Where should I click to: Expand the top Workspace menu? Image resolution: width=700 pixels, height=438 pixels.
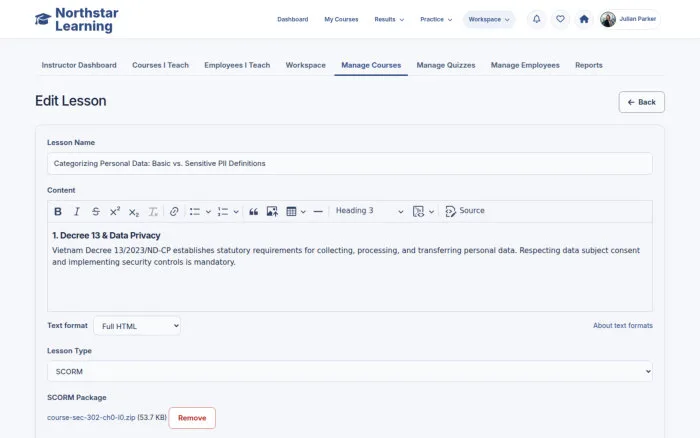pyautogui.click(x=489, y=19)
